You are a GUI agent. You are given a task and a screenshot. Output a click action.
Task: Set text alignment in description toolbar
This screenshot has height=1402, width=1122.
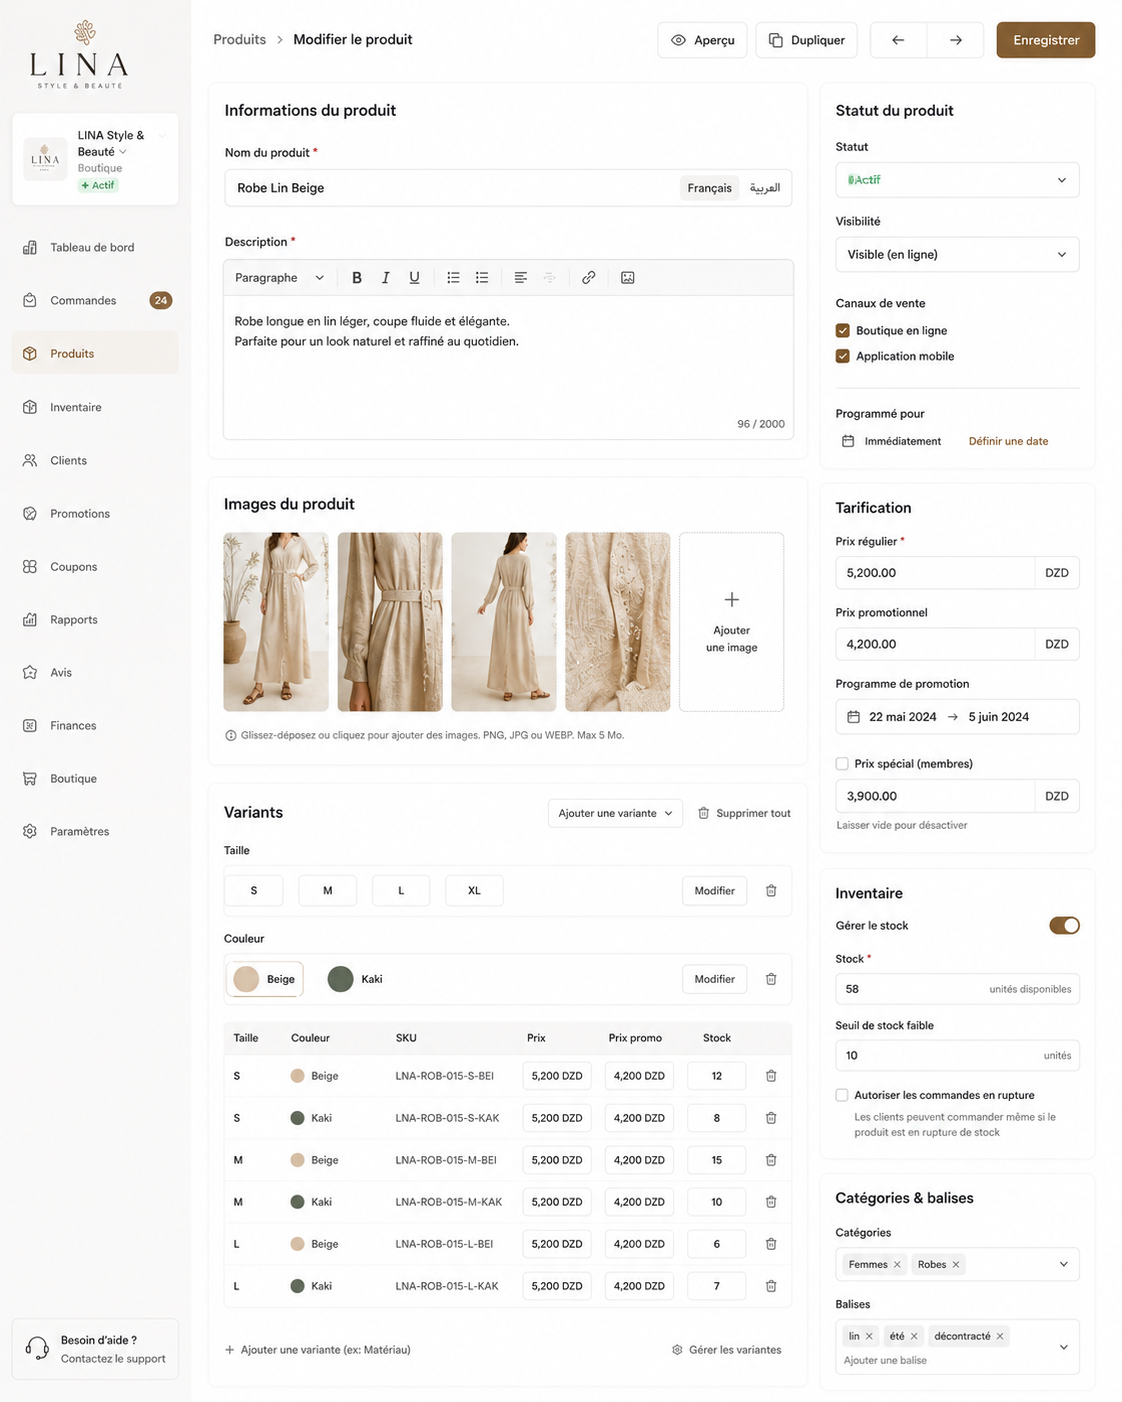pyautogui.click(x=521, y=278)
